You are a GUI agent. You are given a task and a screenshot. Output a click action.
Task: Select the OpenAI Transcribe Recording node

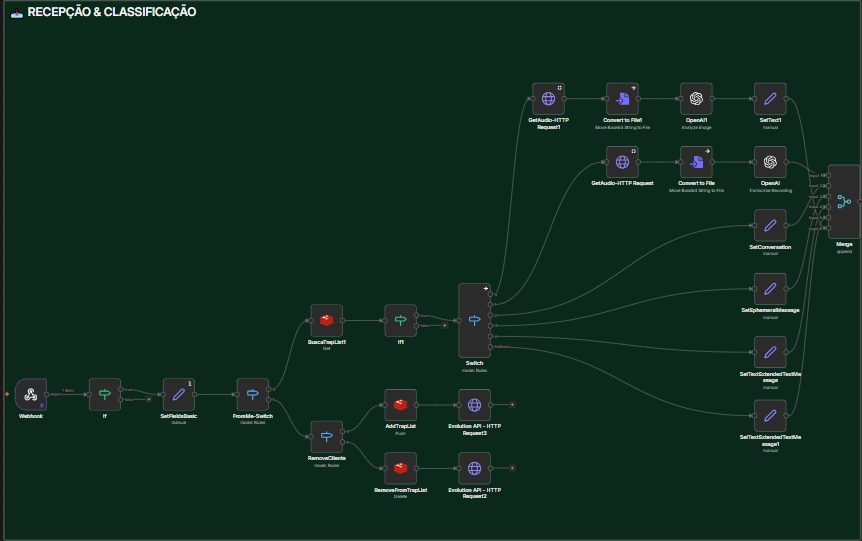tap(770, 162)
